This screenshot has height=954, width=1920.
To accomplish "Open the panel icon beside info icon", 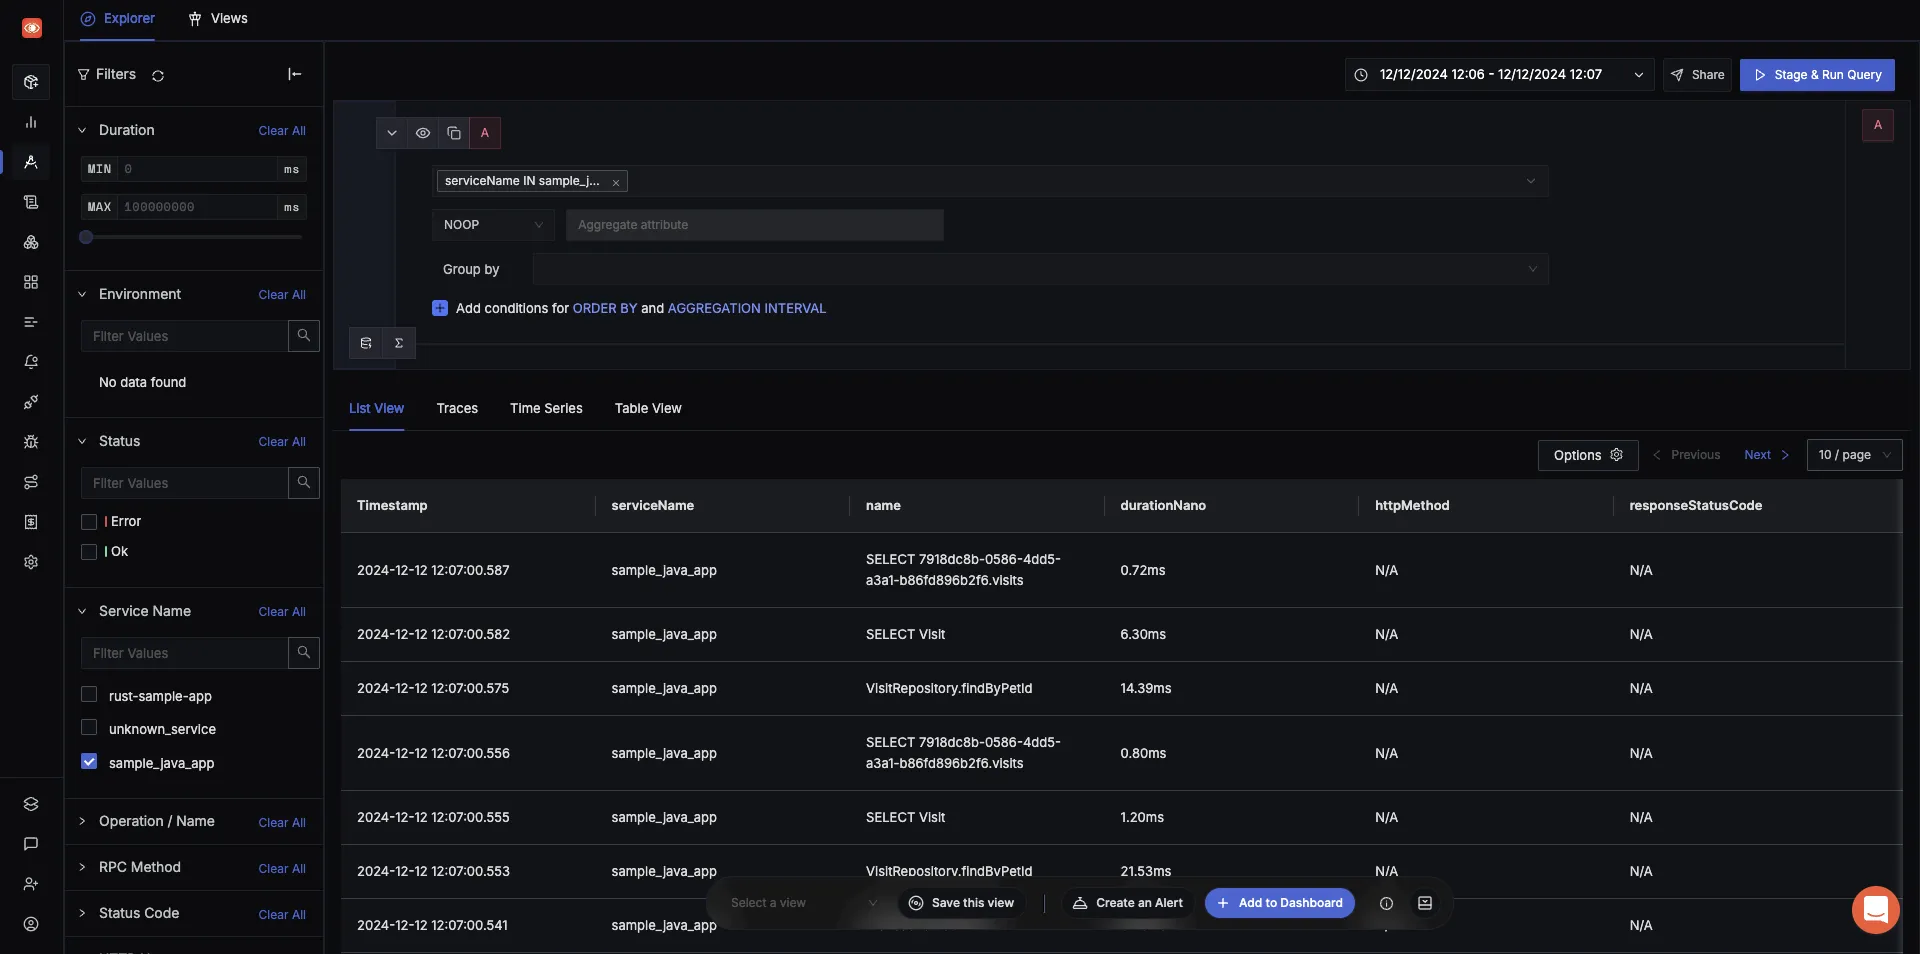I will click(1425, 903).
